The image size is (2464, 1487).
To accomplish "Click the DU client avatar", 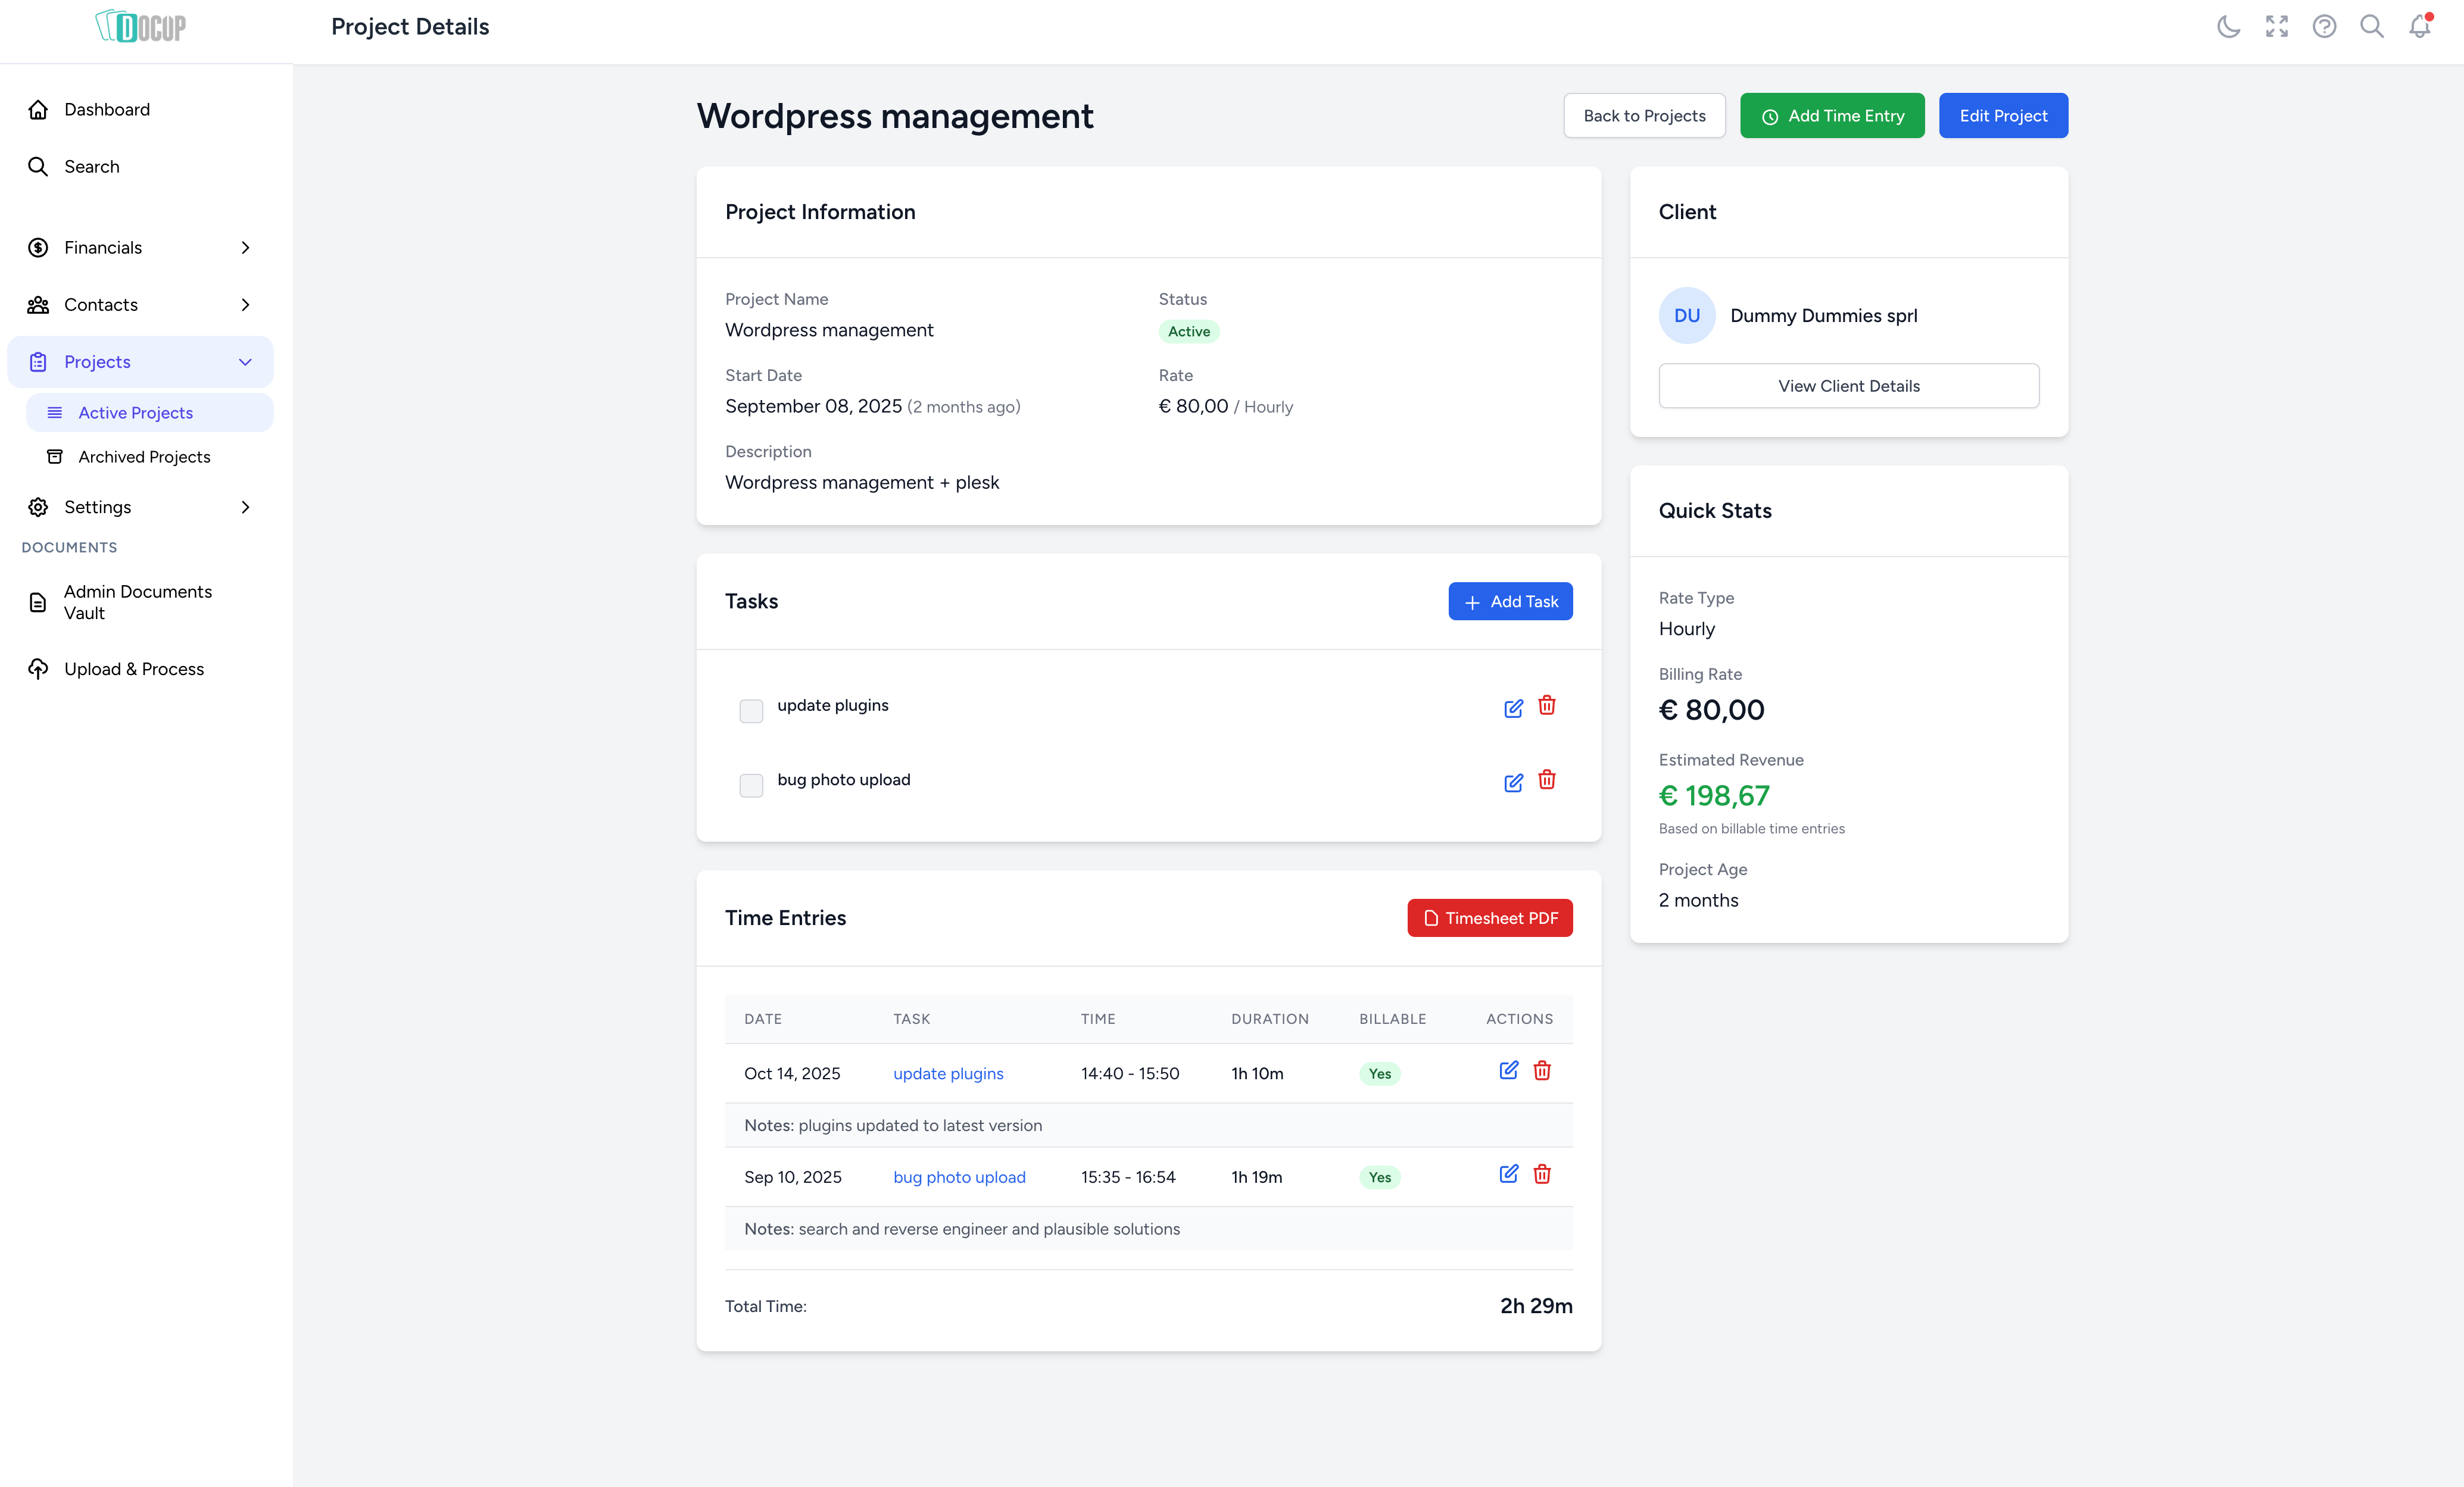I will (x=1687, y=315).
